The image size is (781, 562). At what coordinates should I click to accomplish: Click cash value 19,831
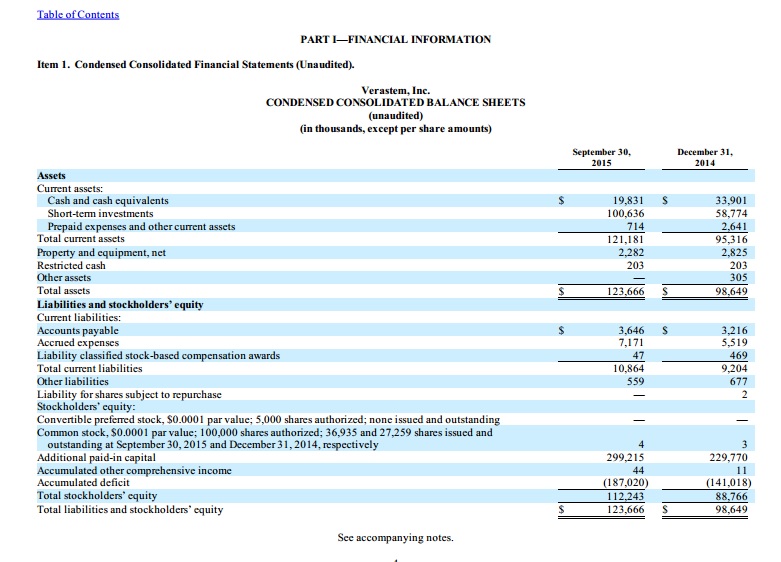coord(628,200)
